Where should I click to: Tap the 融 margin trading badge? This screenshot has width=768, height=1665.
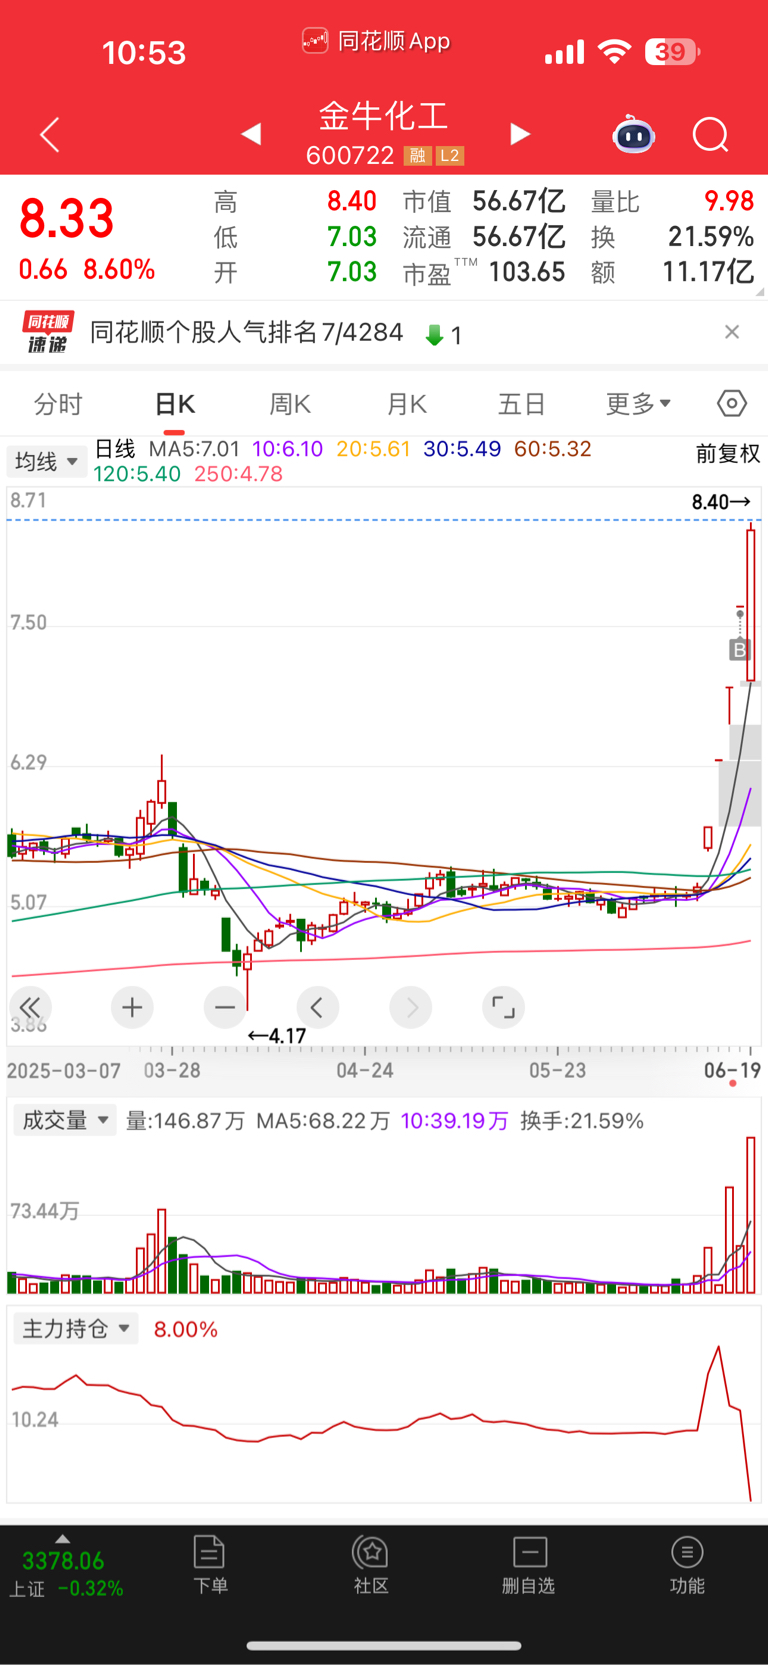tap(417, 155)
